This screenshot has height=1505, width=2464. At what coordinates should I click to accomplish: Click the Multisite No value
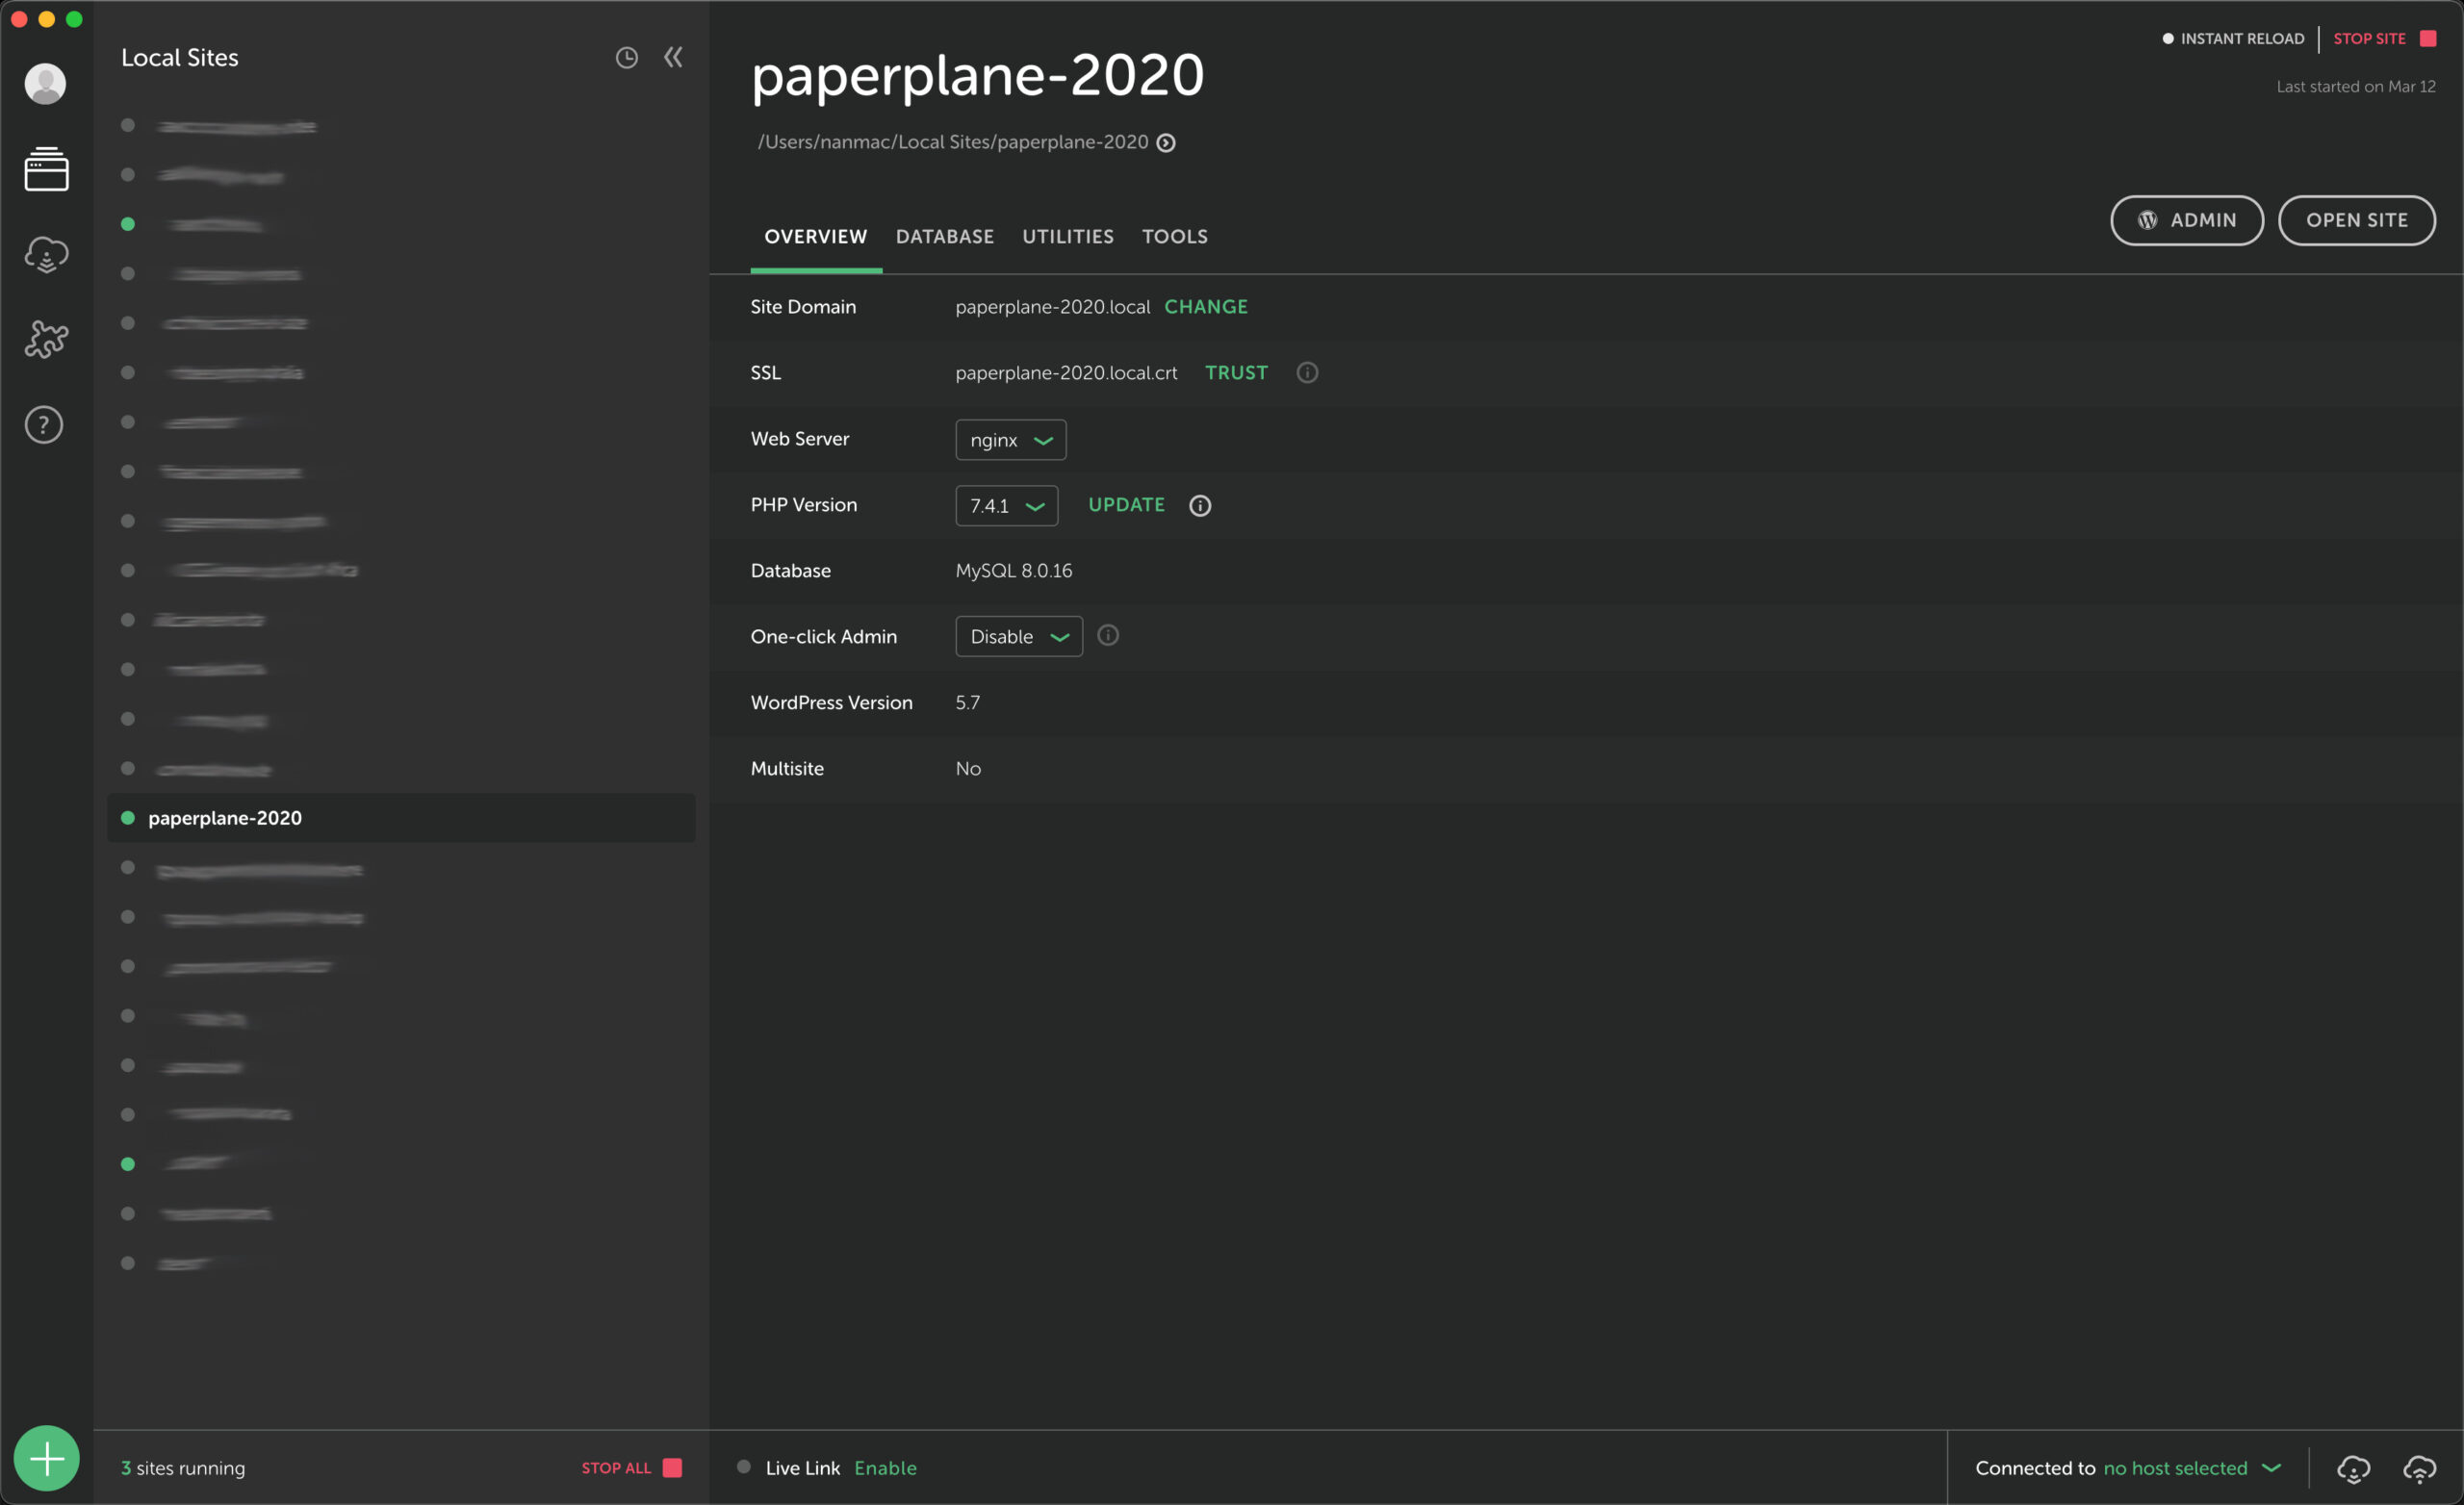pos(968,769)
